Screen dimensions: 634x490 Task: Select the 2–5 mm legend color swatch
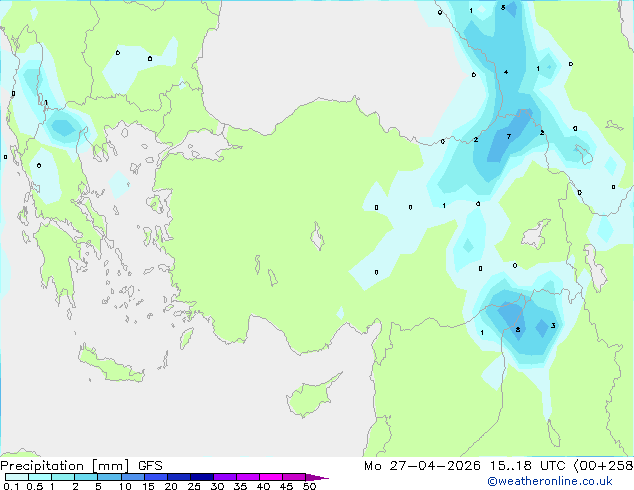pos(86,477)
